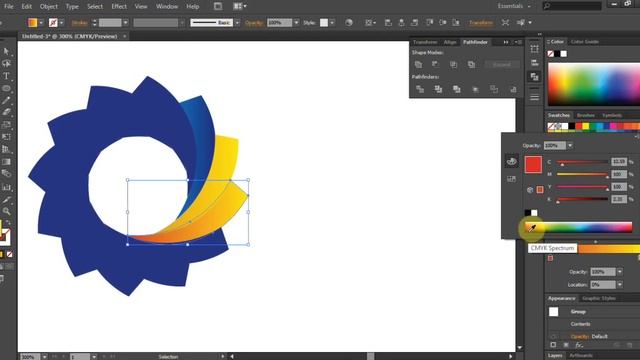Open the Window menu
The width and height of the screenshot is (640, 360).
click(167, 7)
